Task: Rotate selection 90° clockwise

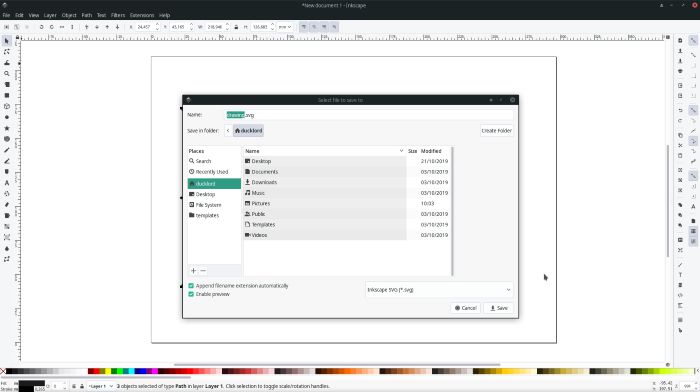Action: pyautogui.click(x=52, y=27)
